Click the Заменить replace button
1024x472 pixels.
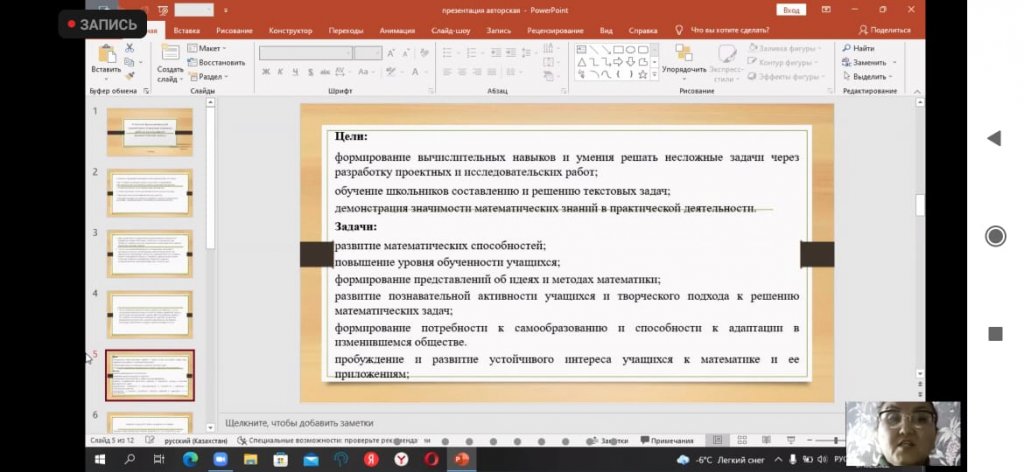click(869, 63)
